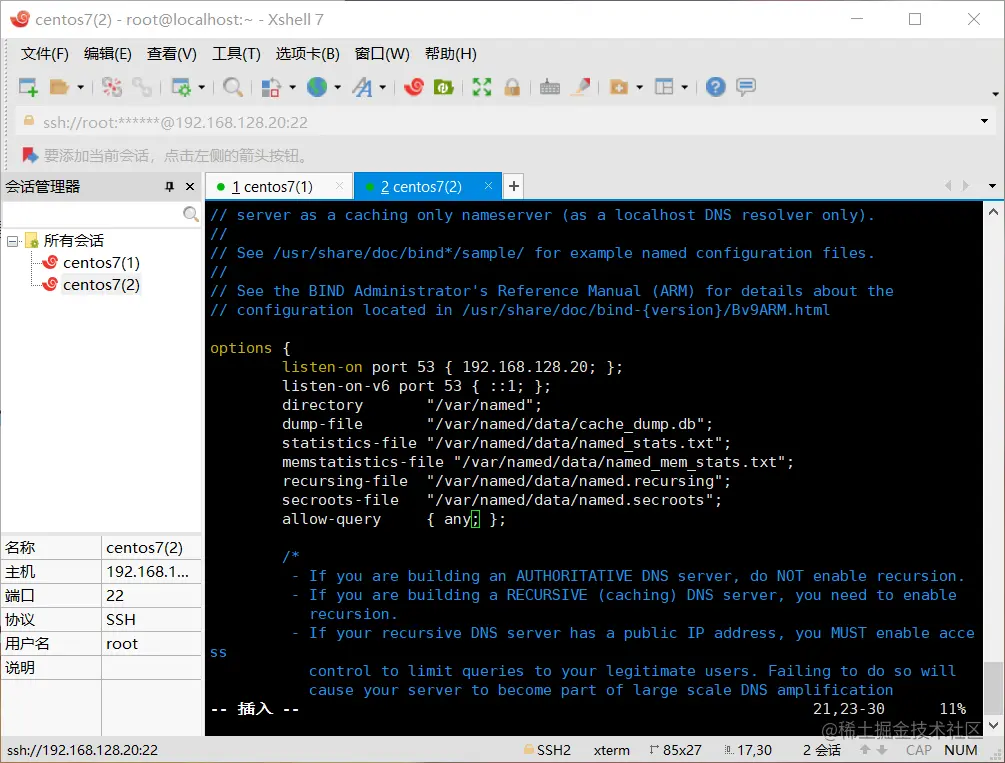Viewport: 1005px width, 763px height.
Task: Click the SSH2 status bar entry
Action: pos(547,750)
